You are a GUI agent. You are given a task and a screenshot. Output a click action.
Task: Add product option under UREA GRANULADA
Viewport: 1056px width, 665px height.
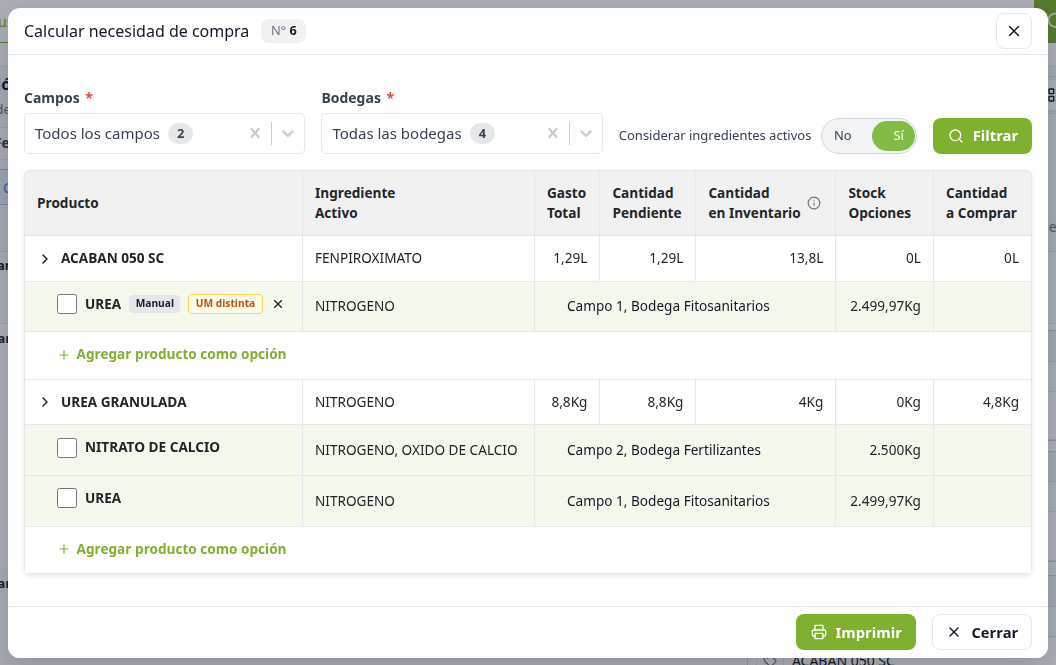coord(172,549)
